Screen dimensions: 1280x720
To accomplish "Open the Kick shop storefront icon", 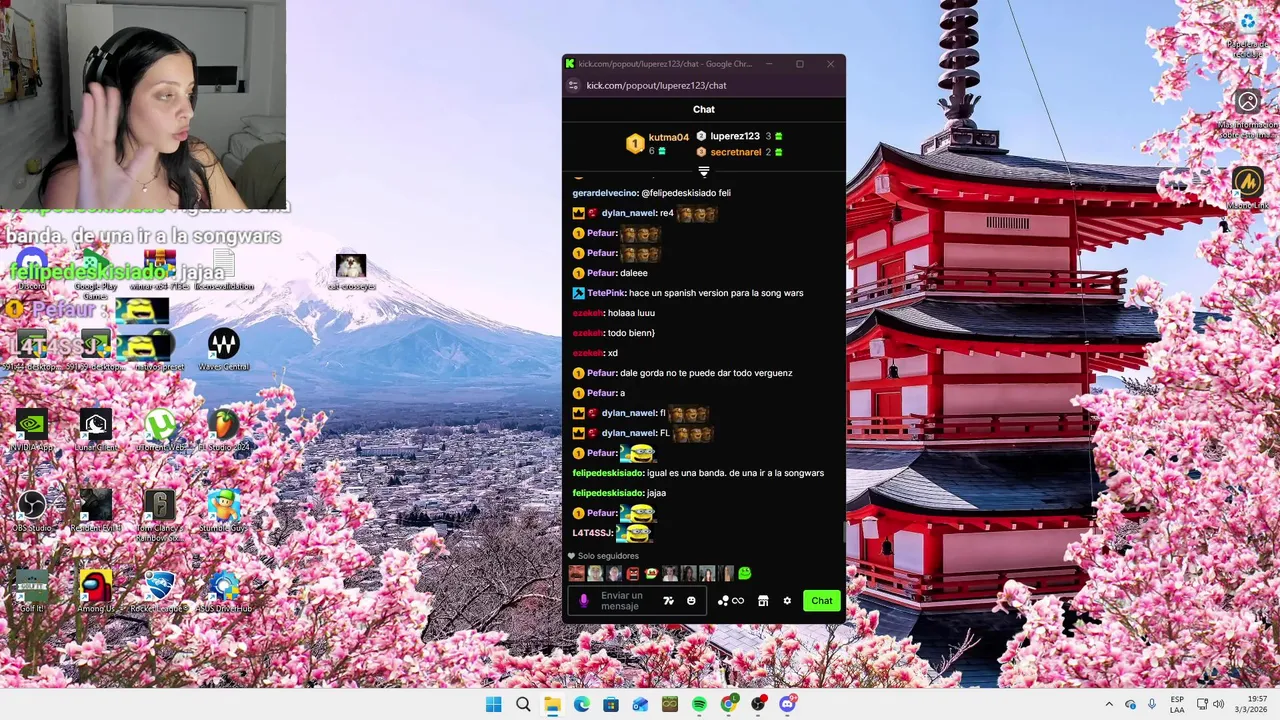I will coord(763,601).
